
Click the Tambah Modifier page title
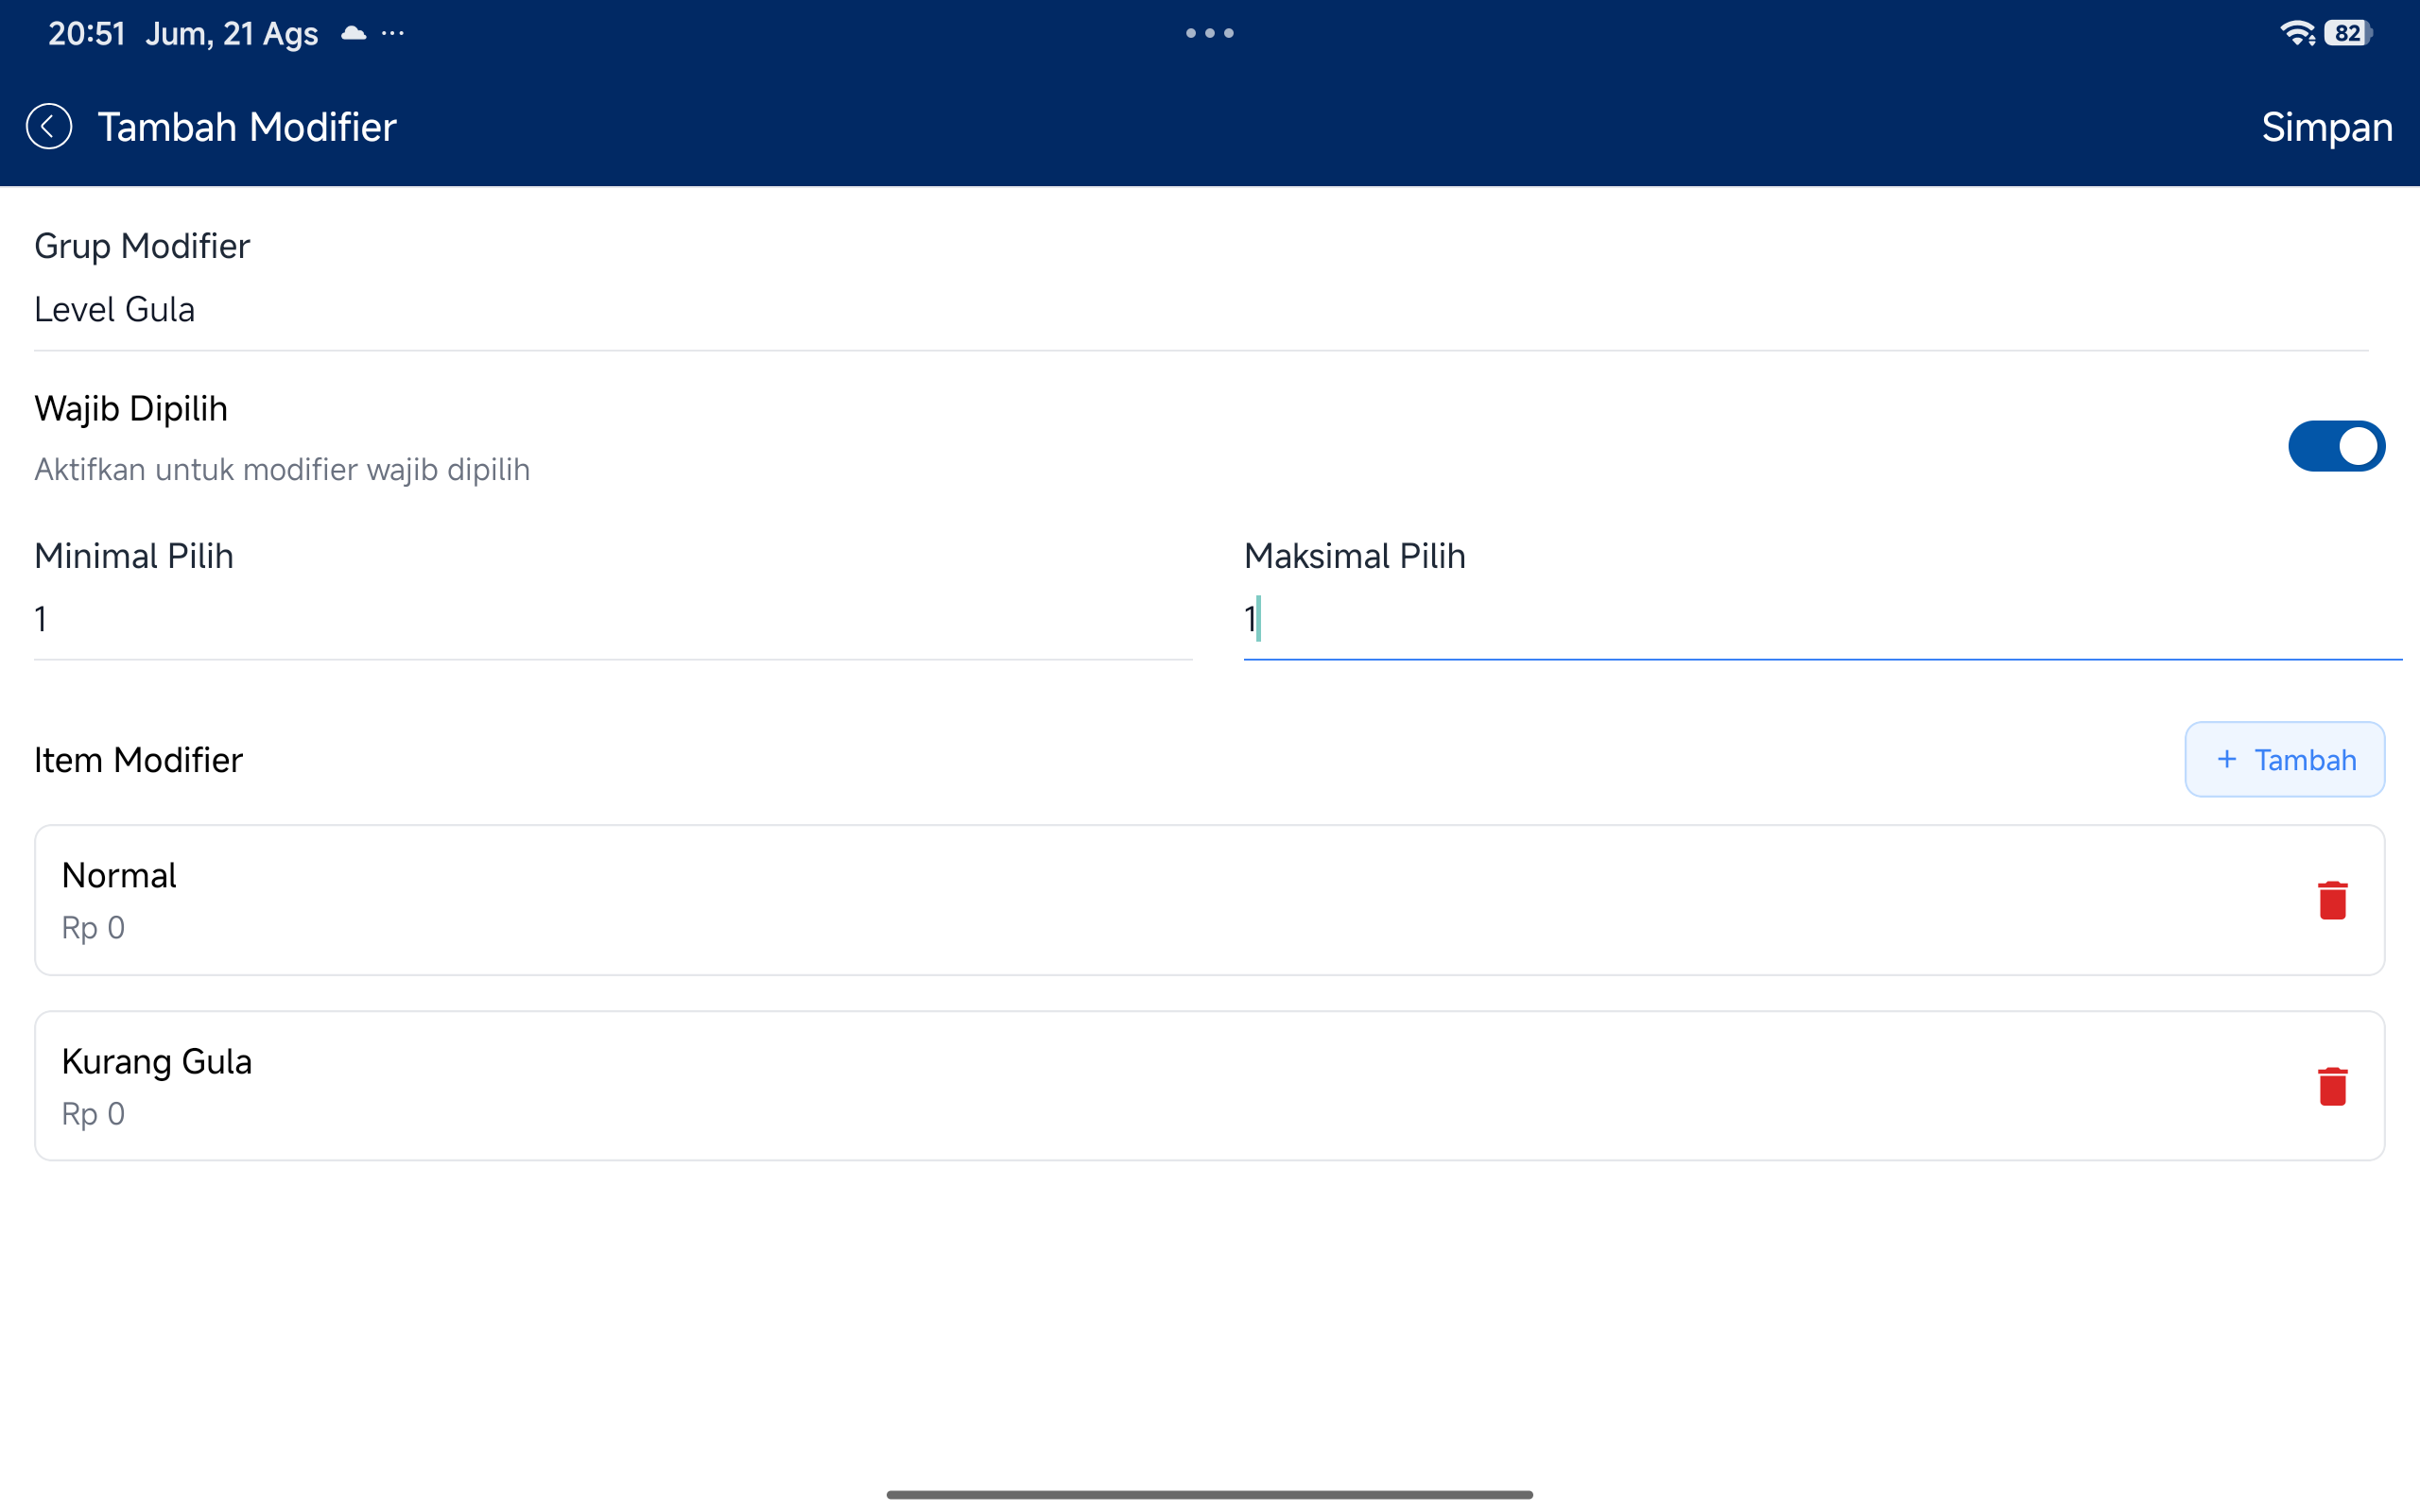pyautogui.click(x=247, y=127)
